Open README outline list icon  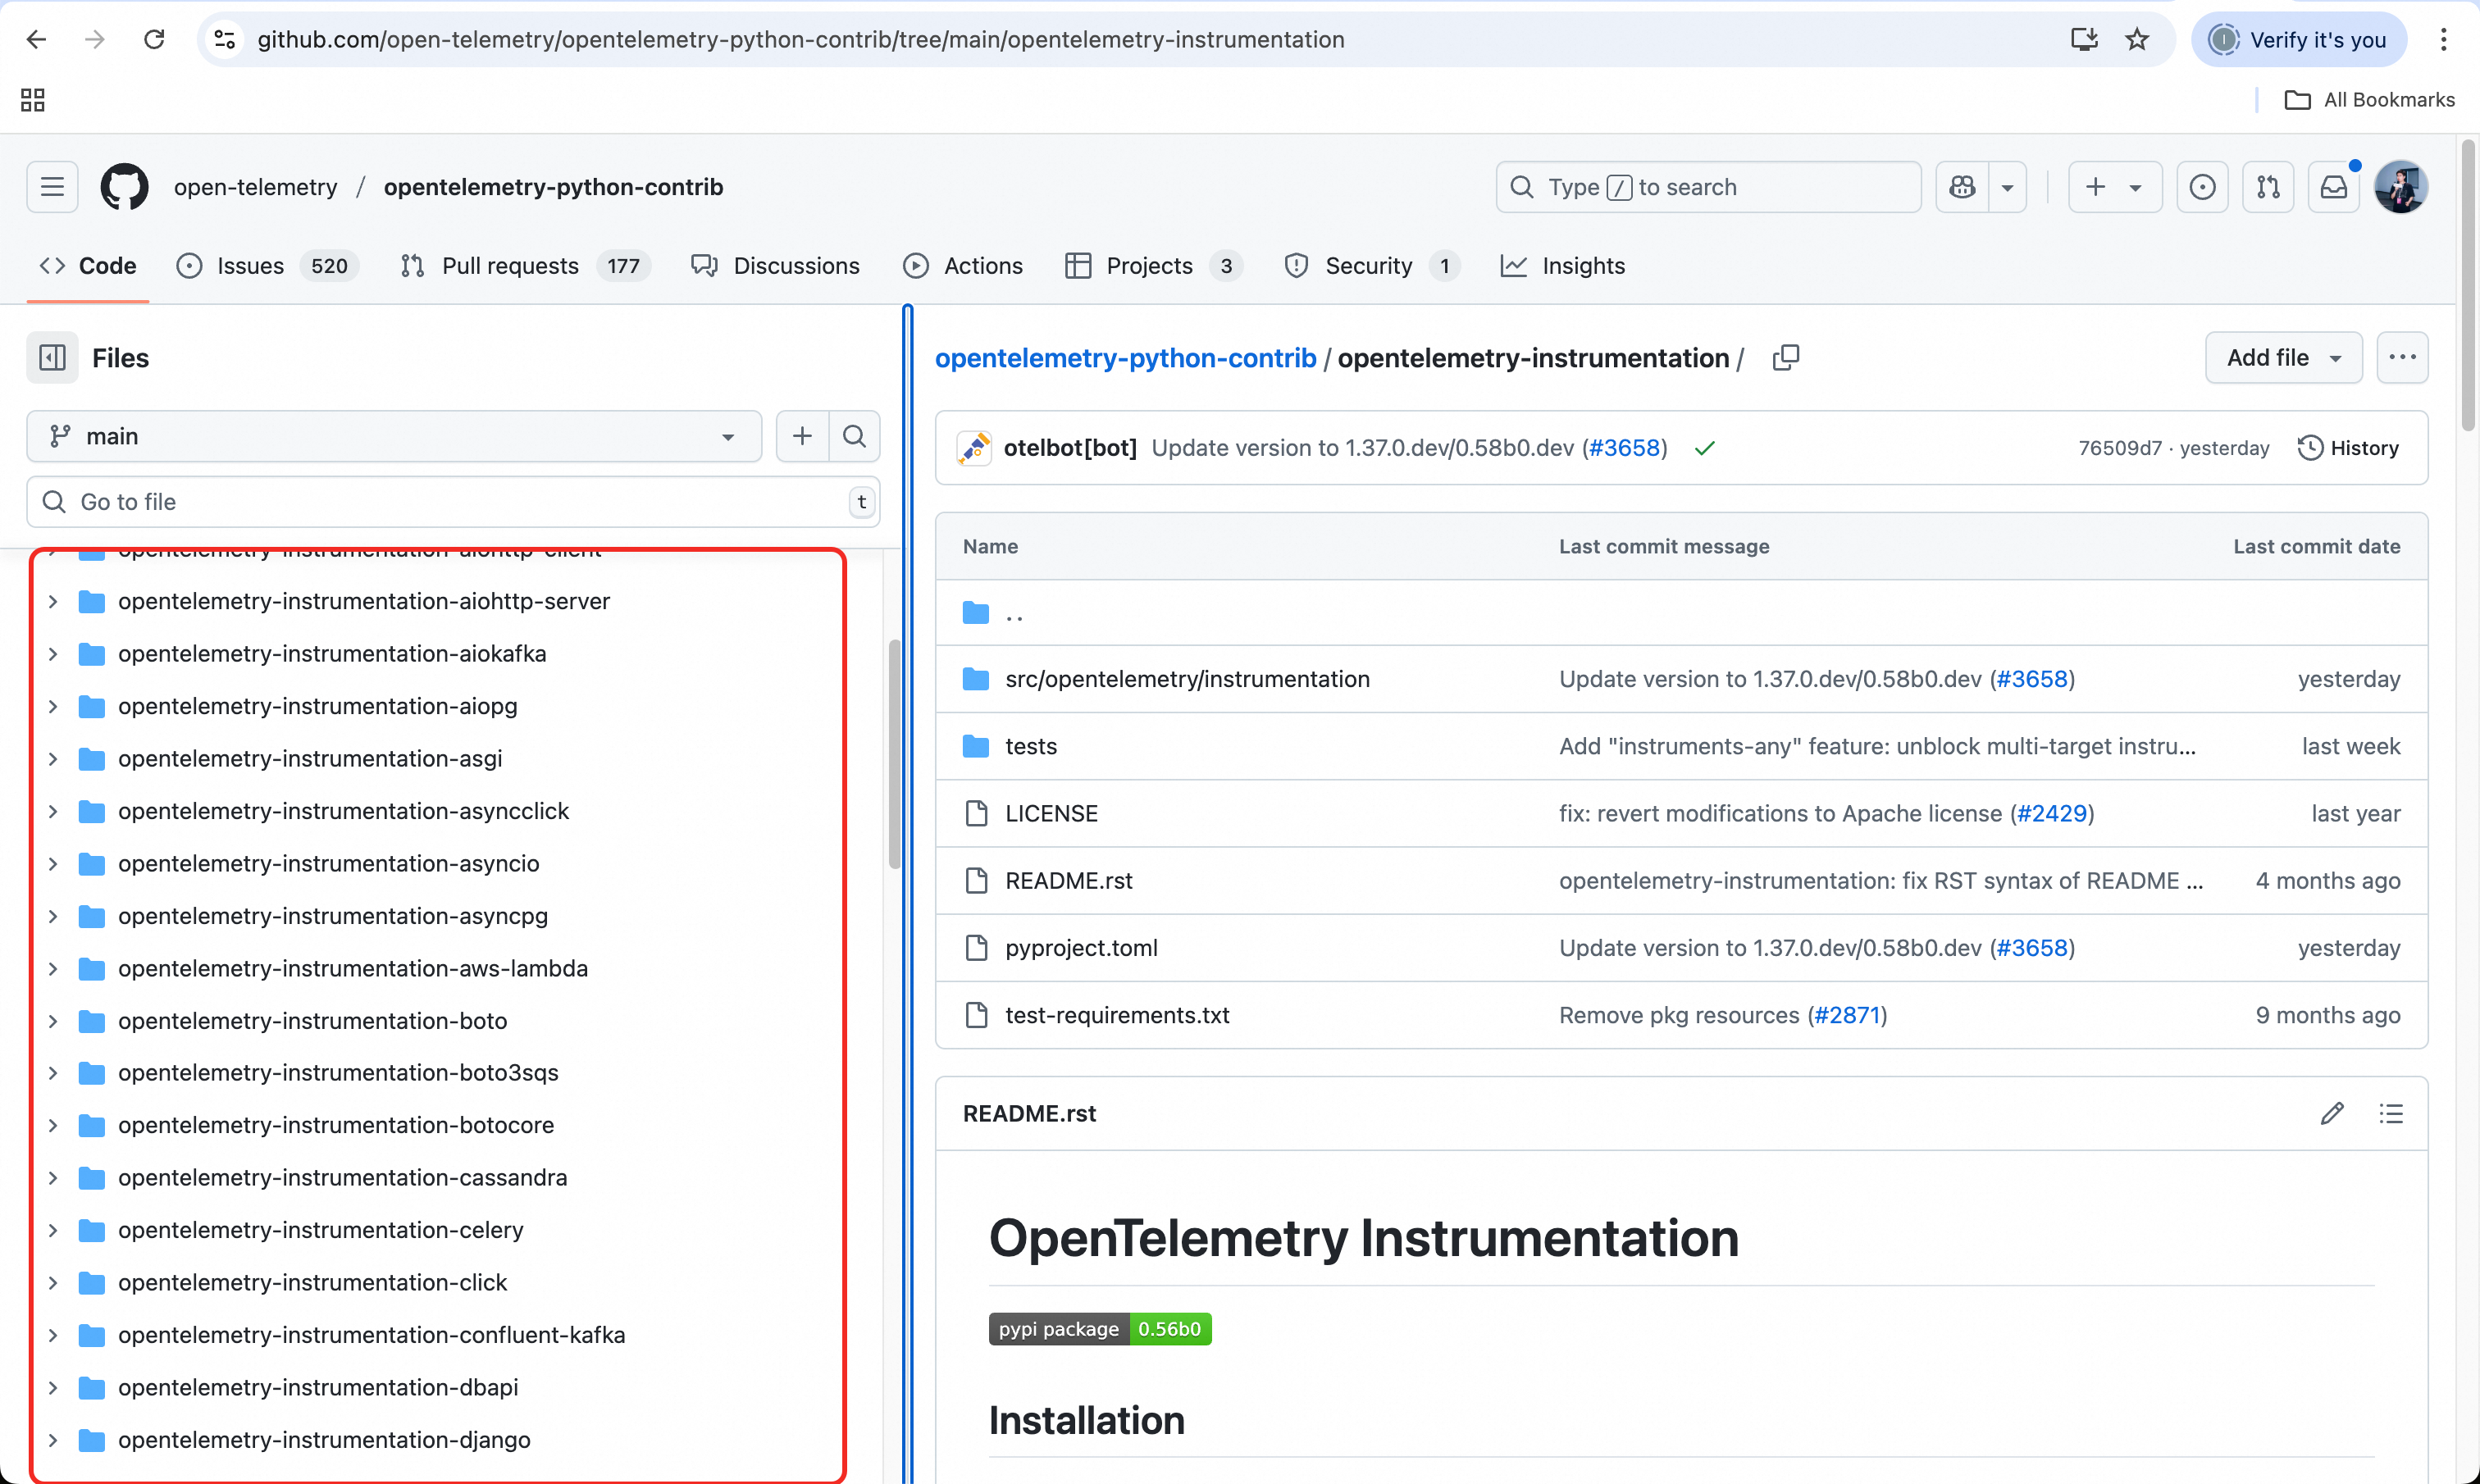pos(2390,1113)
